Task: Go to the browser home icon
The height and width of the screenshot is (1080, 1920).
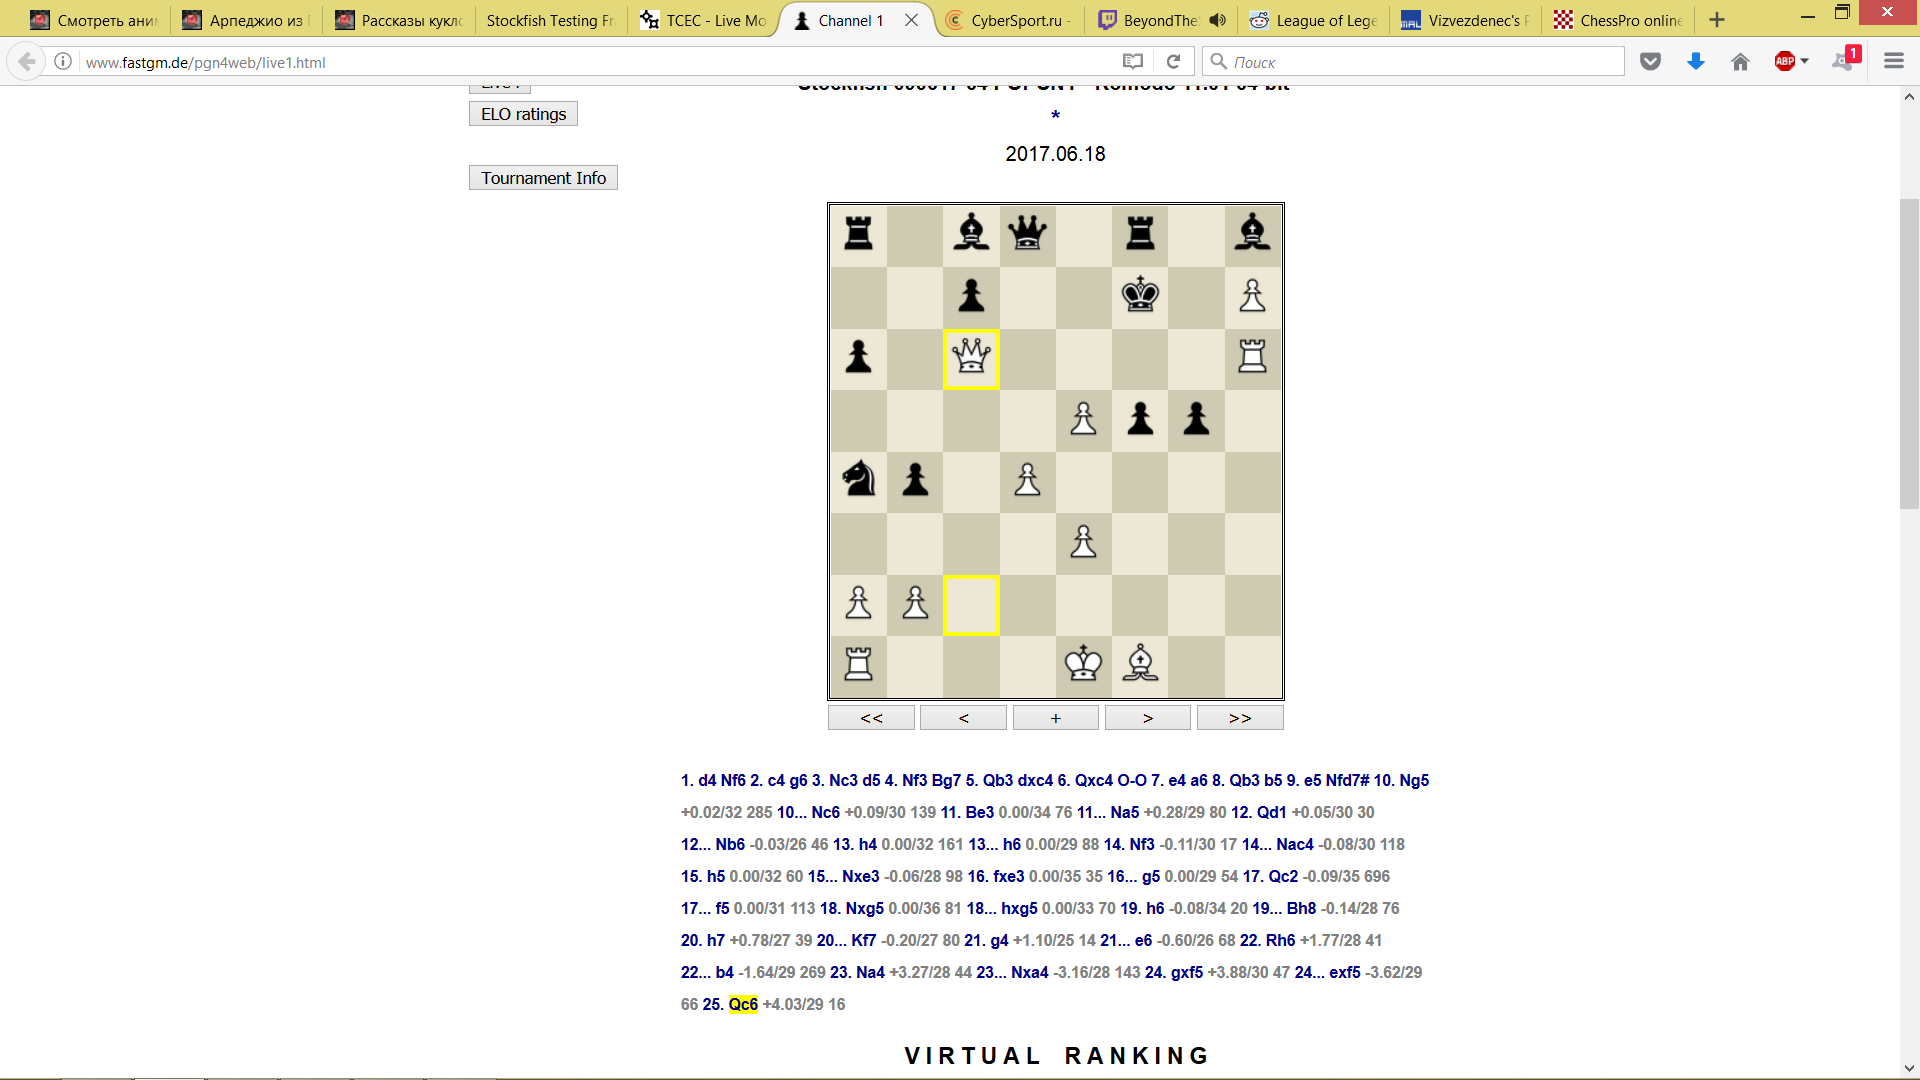Action: point(1740,62)
